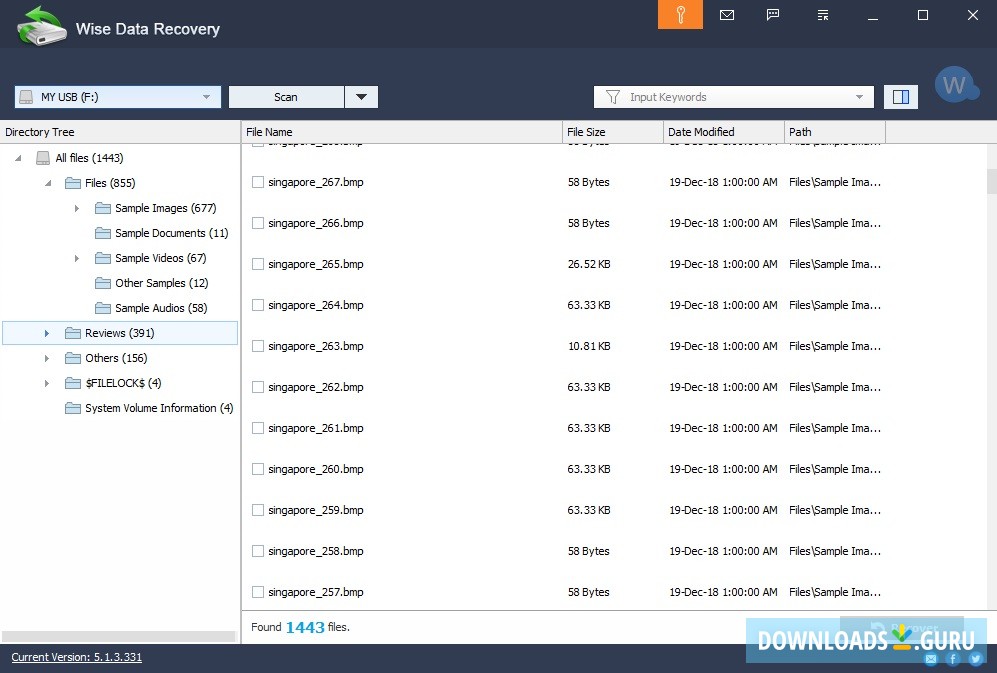Check the box for singapore_263.bmp
Image resolution: width=997 pixels, height=673 pixels.
pyautogui.click(x=258, y=346)
